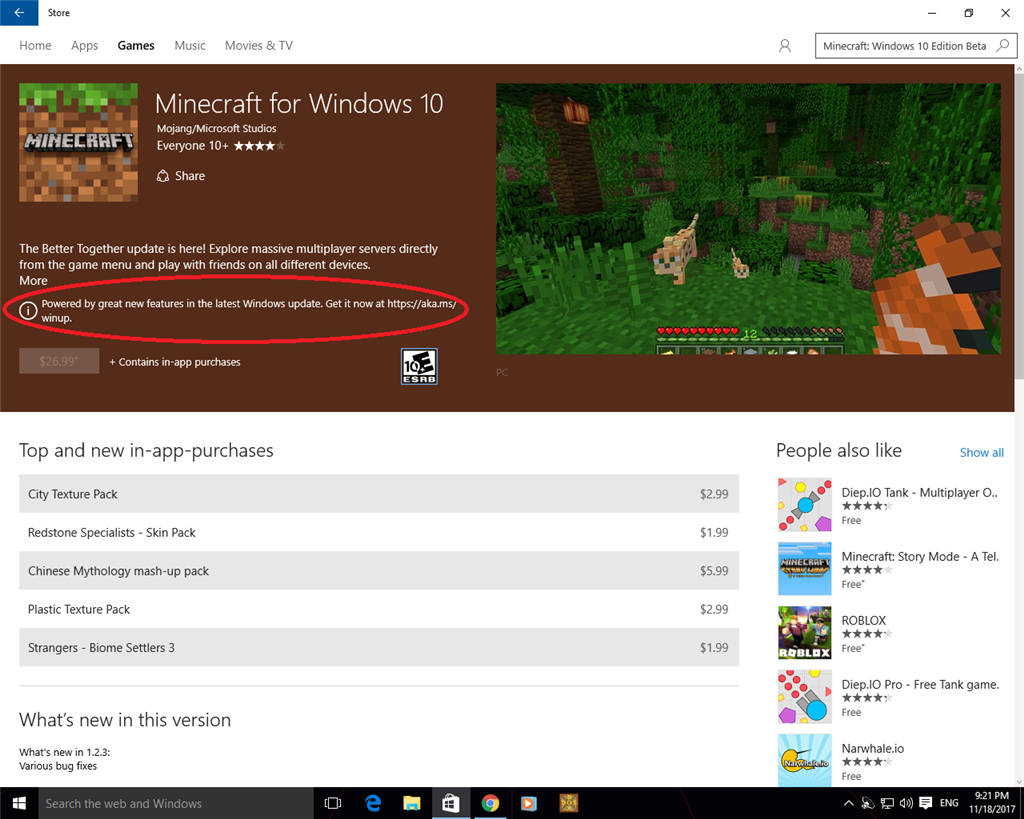Open Plastic Texture Pack row
The width and height of the screenshot is (1024, 819).
(x=379, y=609)
